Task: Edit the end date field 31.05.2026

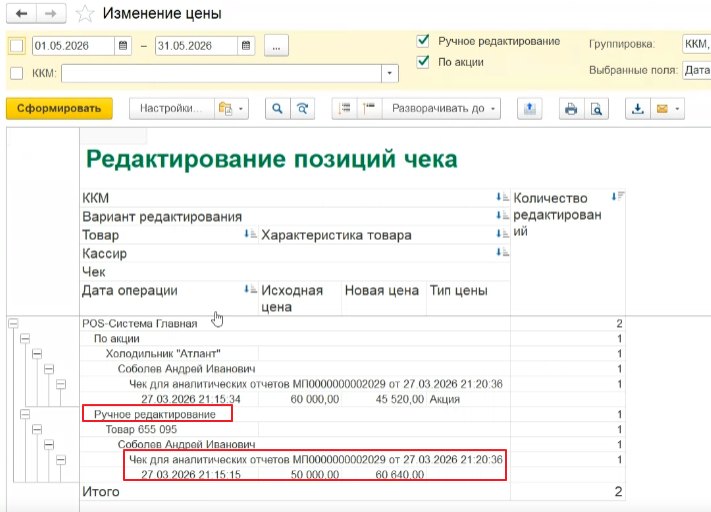Action: coord(196,46)
